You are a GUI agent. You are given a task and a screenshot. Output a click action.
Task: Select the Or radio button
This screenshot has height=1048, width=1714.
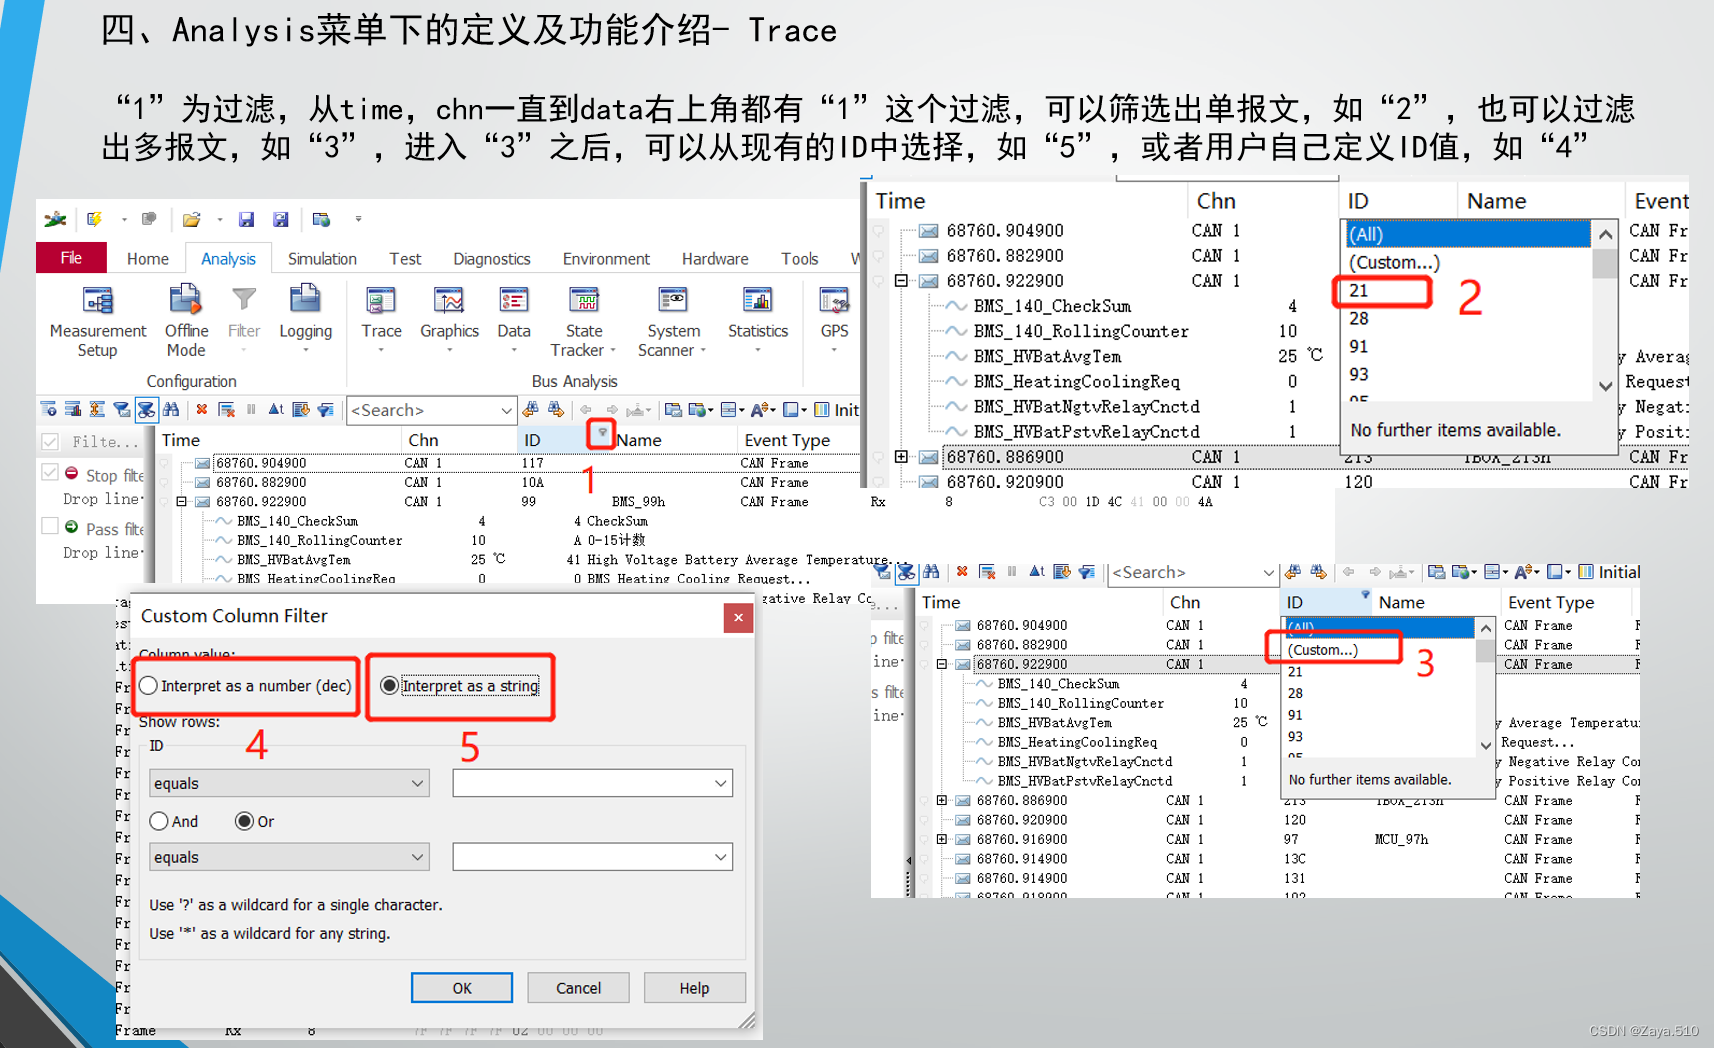click(246, 821)
